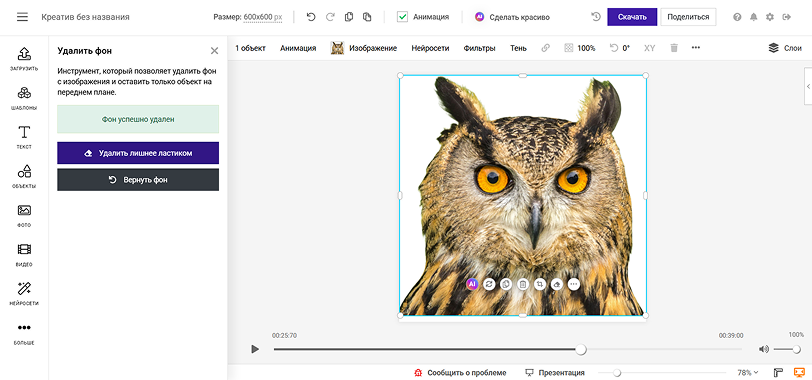Open XY position settings
The image size is (812, 380).
[649, 48]
